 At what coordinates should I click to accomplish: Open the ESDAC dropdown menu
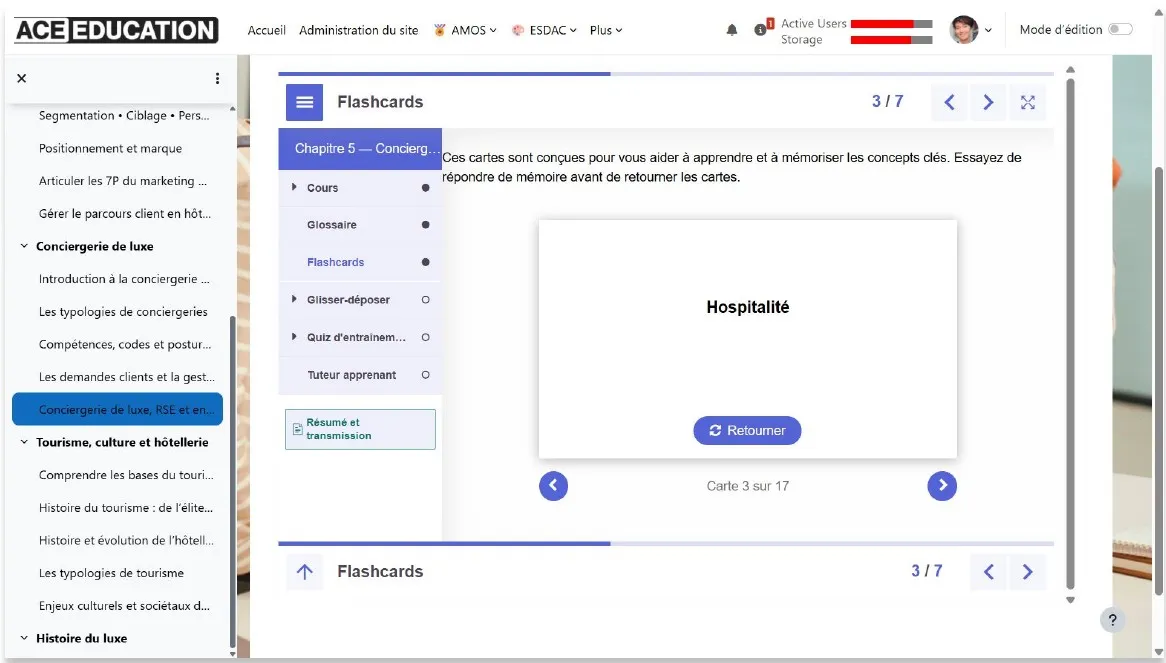pyautogui.click(x=544, y=30)
